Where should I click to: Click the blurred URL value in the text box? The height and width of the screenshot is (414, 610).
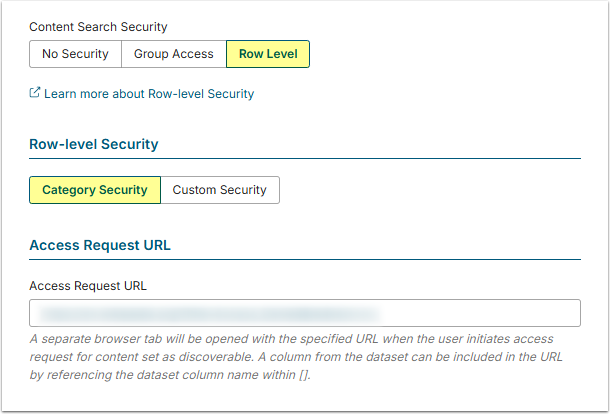tap(200, 313)
